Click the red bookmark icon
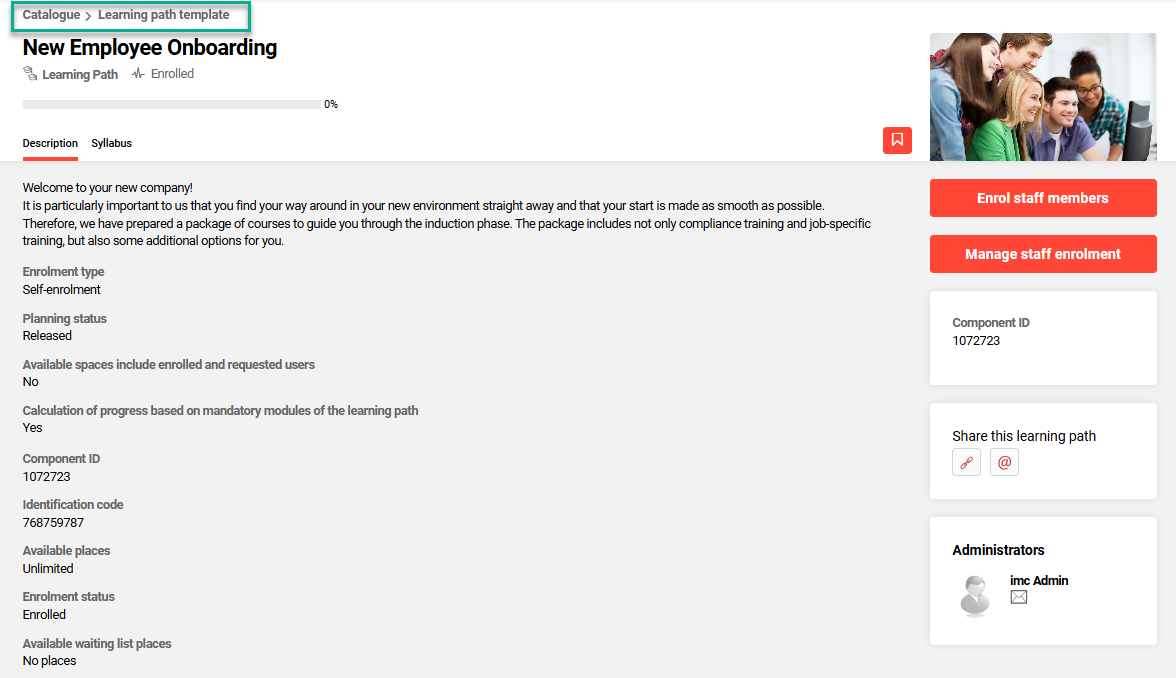Image resolution: width=1176 pixels, height=678 pixels. pos(897,140)
